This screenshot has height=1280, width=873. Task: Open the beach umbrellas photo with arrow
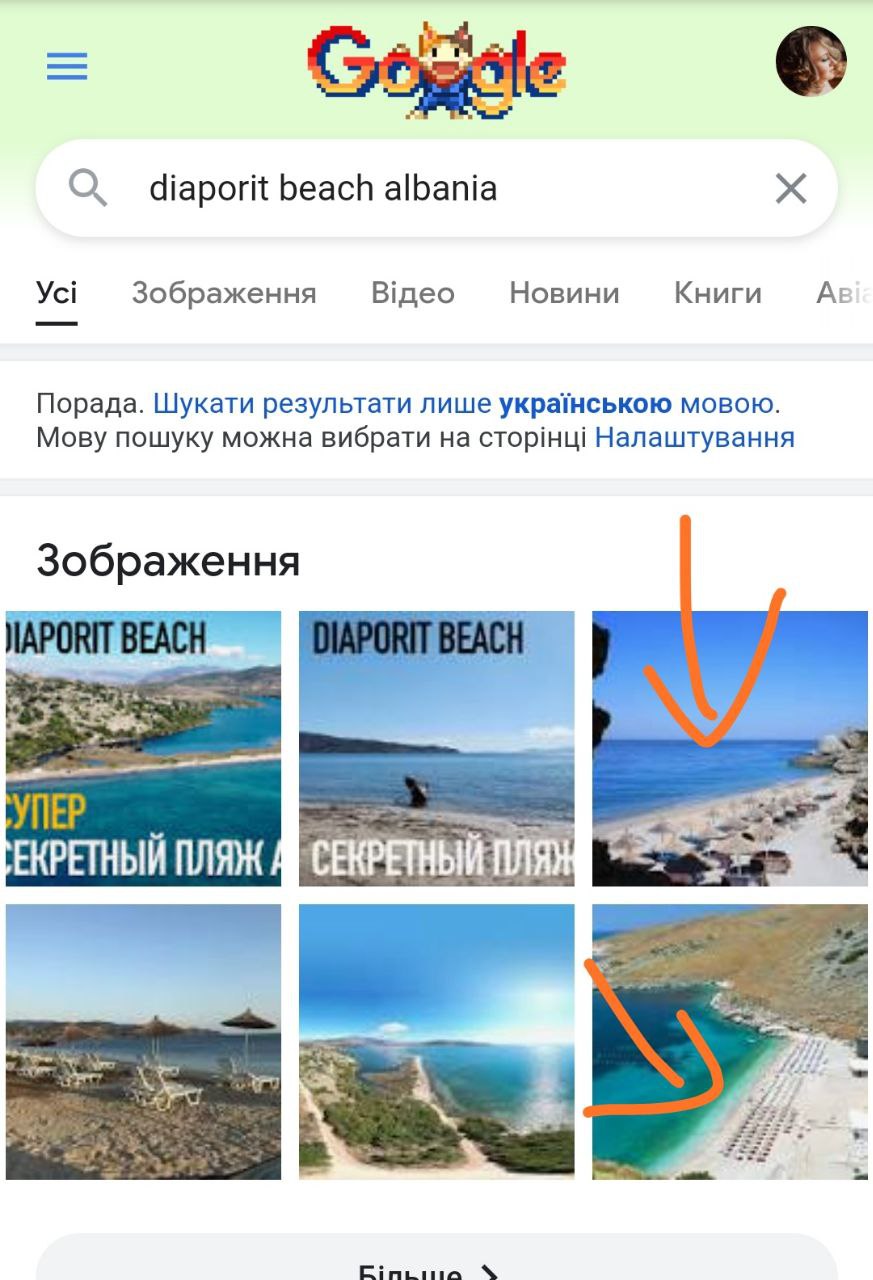(730, 749)
